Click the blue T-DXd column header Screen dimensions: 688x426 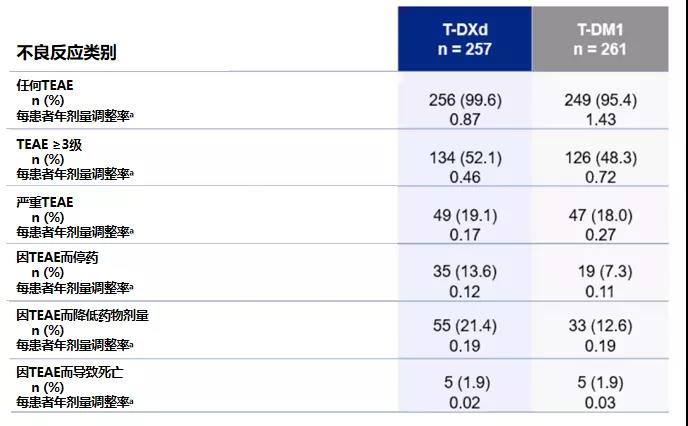point(462,39)
